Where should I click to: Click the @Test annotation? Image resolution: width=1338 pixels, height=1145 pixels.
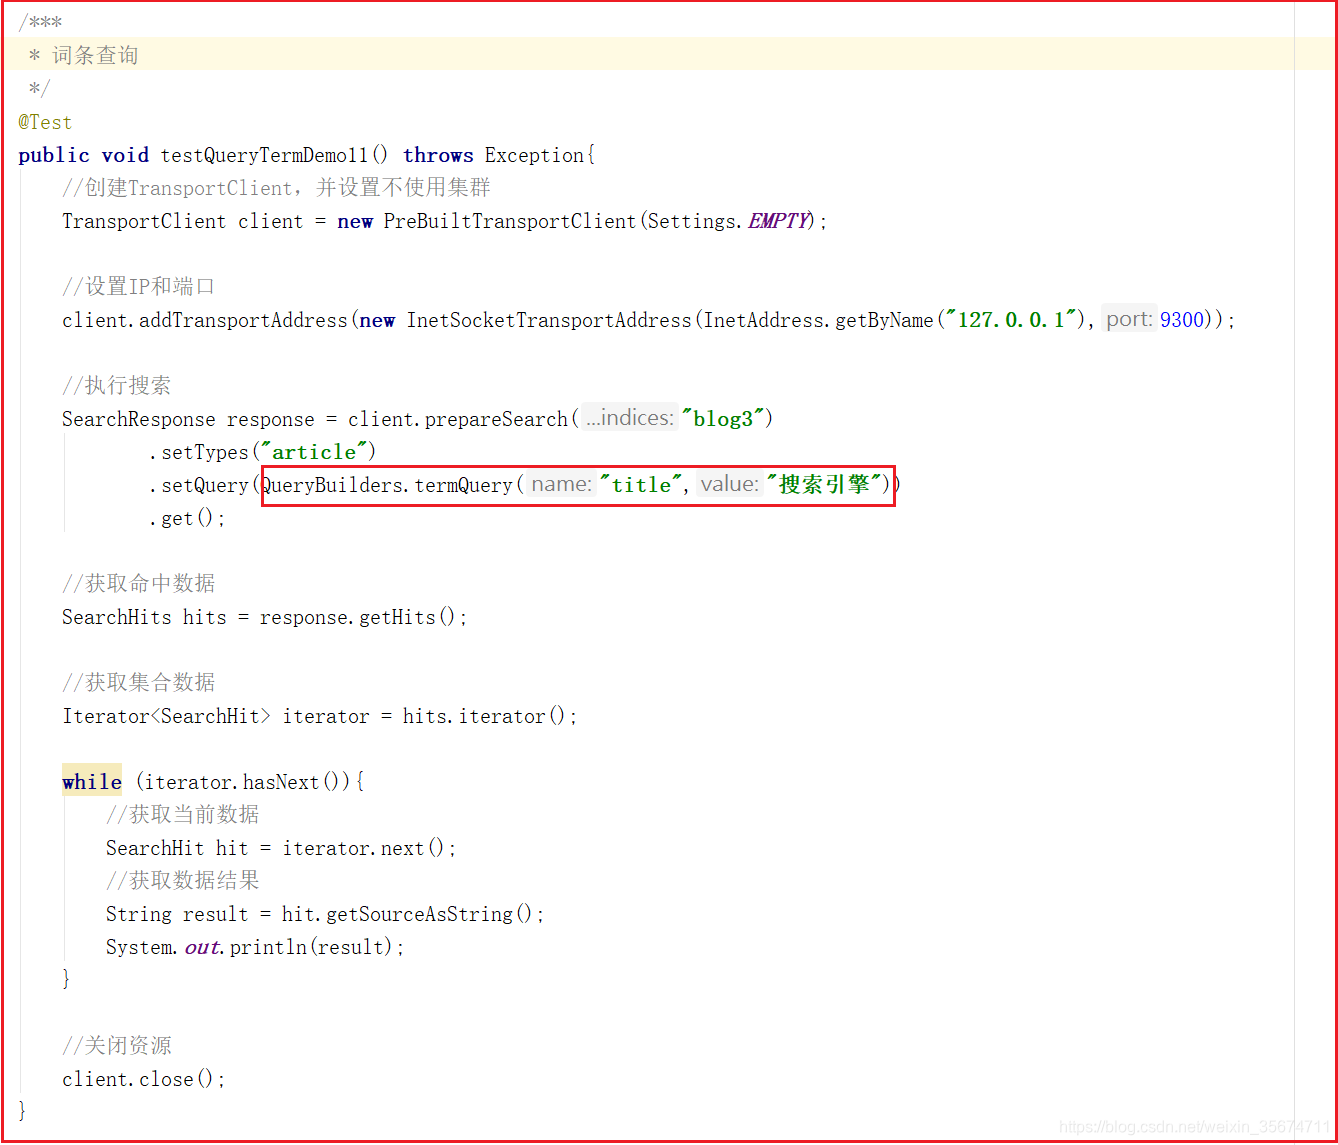45,122
